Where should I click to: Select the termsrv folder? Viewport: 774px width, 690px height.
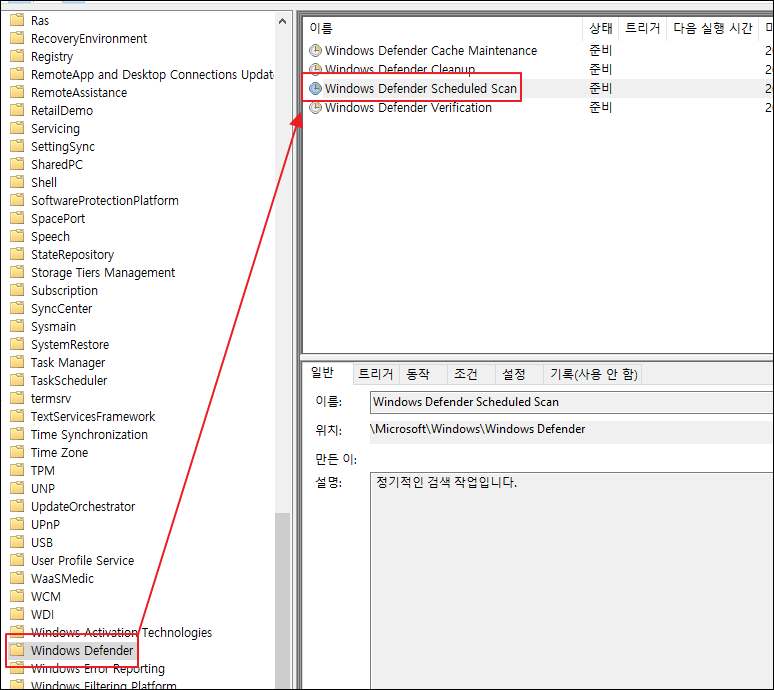pyautogui.click(x=51, y=398)
